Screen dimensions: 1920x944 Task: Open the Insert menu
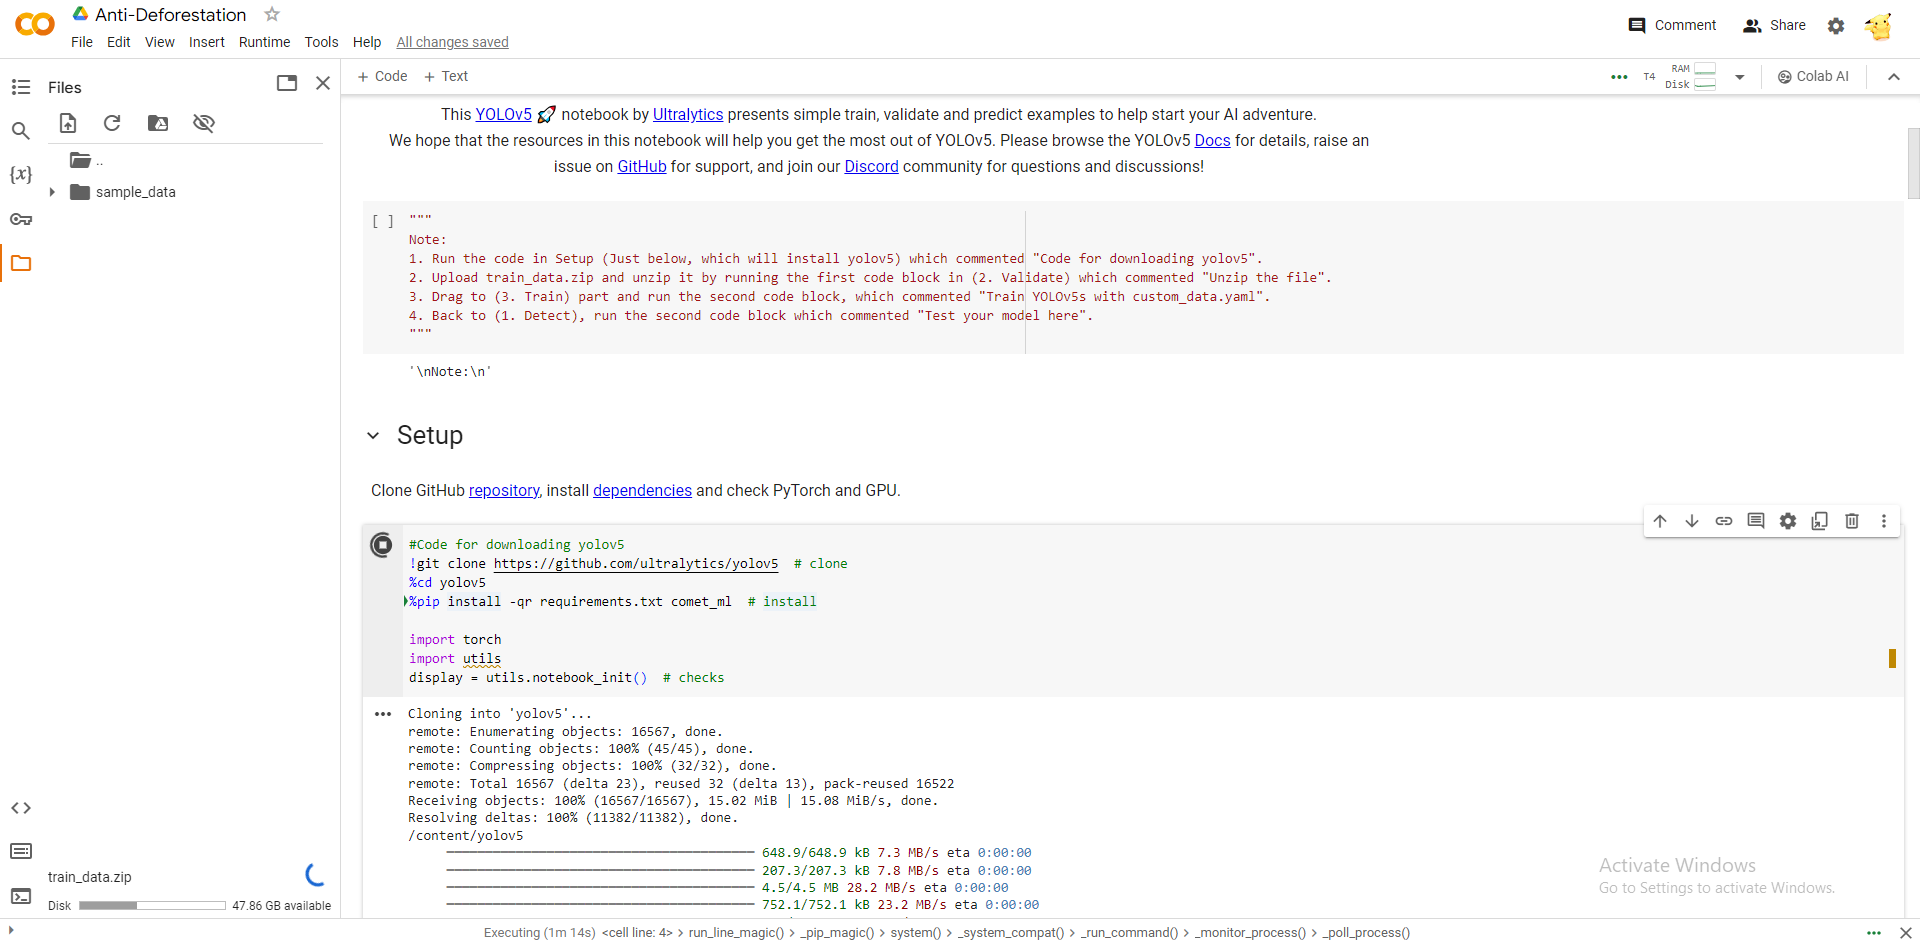207,42
